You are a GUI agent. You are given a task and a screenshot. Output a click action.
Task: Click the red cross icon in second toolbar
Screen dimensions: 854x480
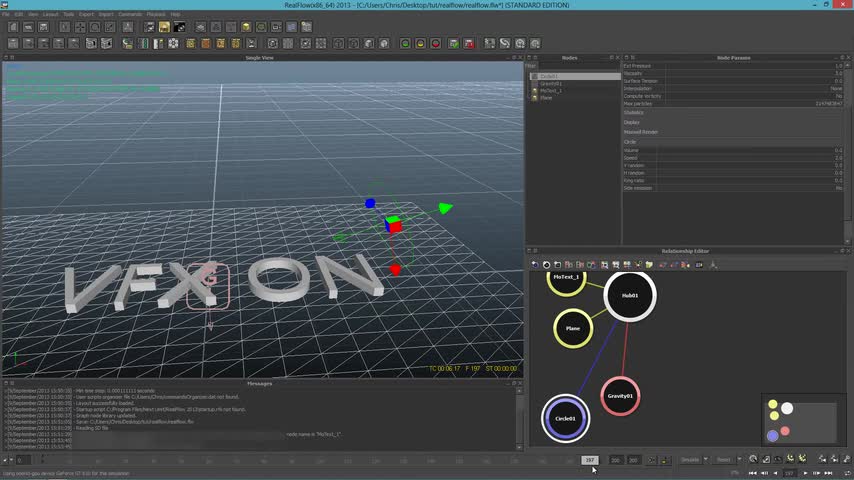469,44
